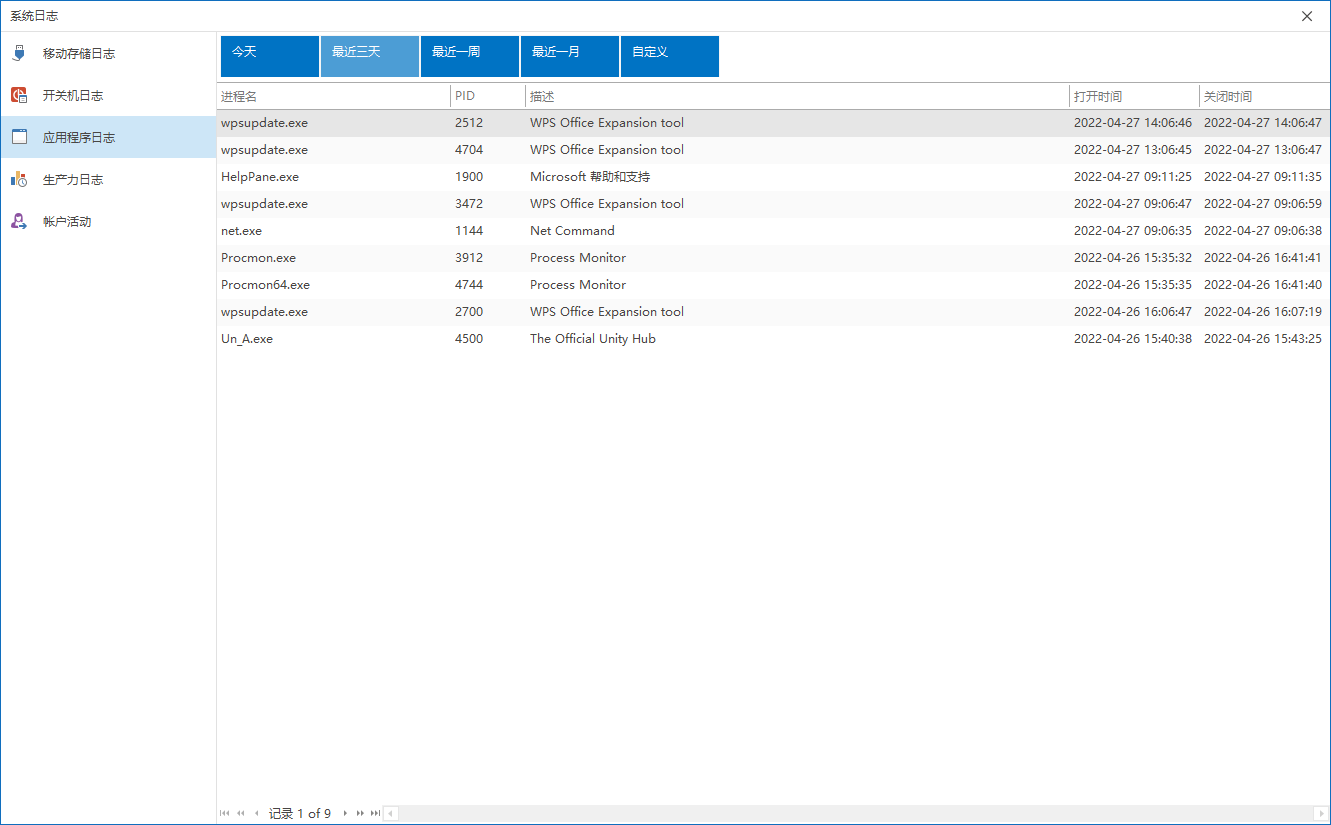Click the productivity log chart icon
The image size is (1331, 825).
coord(19,179)
